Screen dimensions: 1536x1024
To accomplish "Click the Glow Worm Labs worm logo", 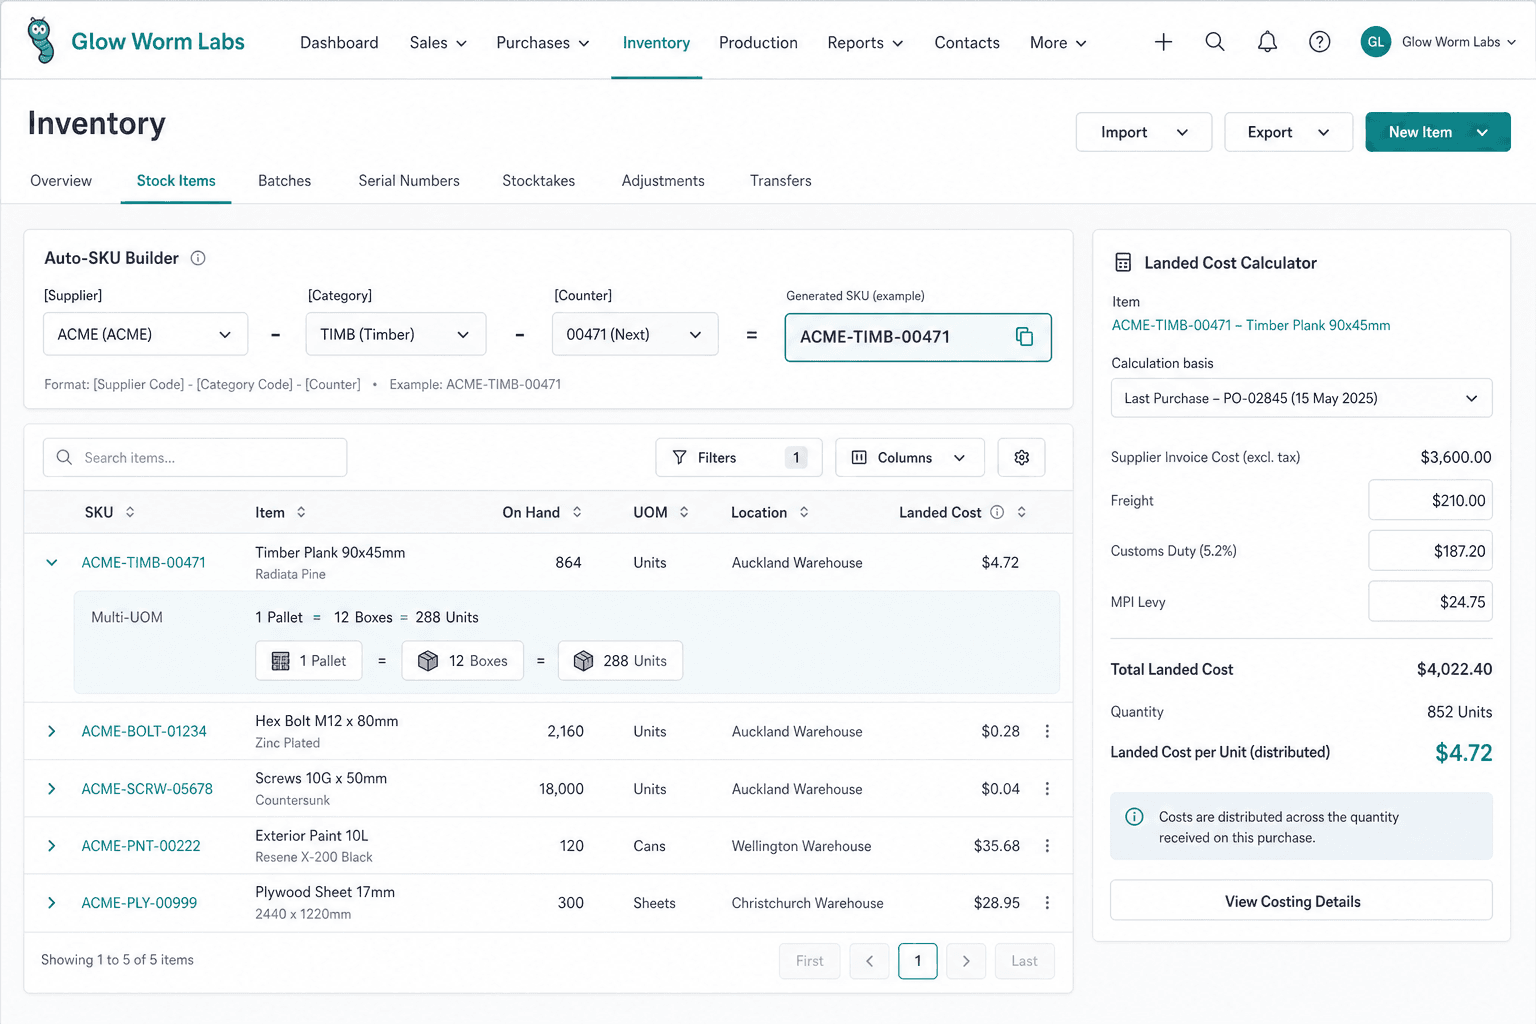I will click(x=40, y=40).
